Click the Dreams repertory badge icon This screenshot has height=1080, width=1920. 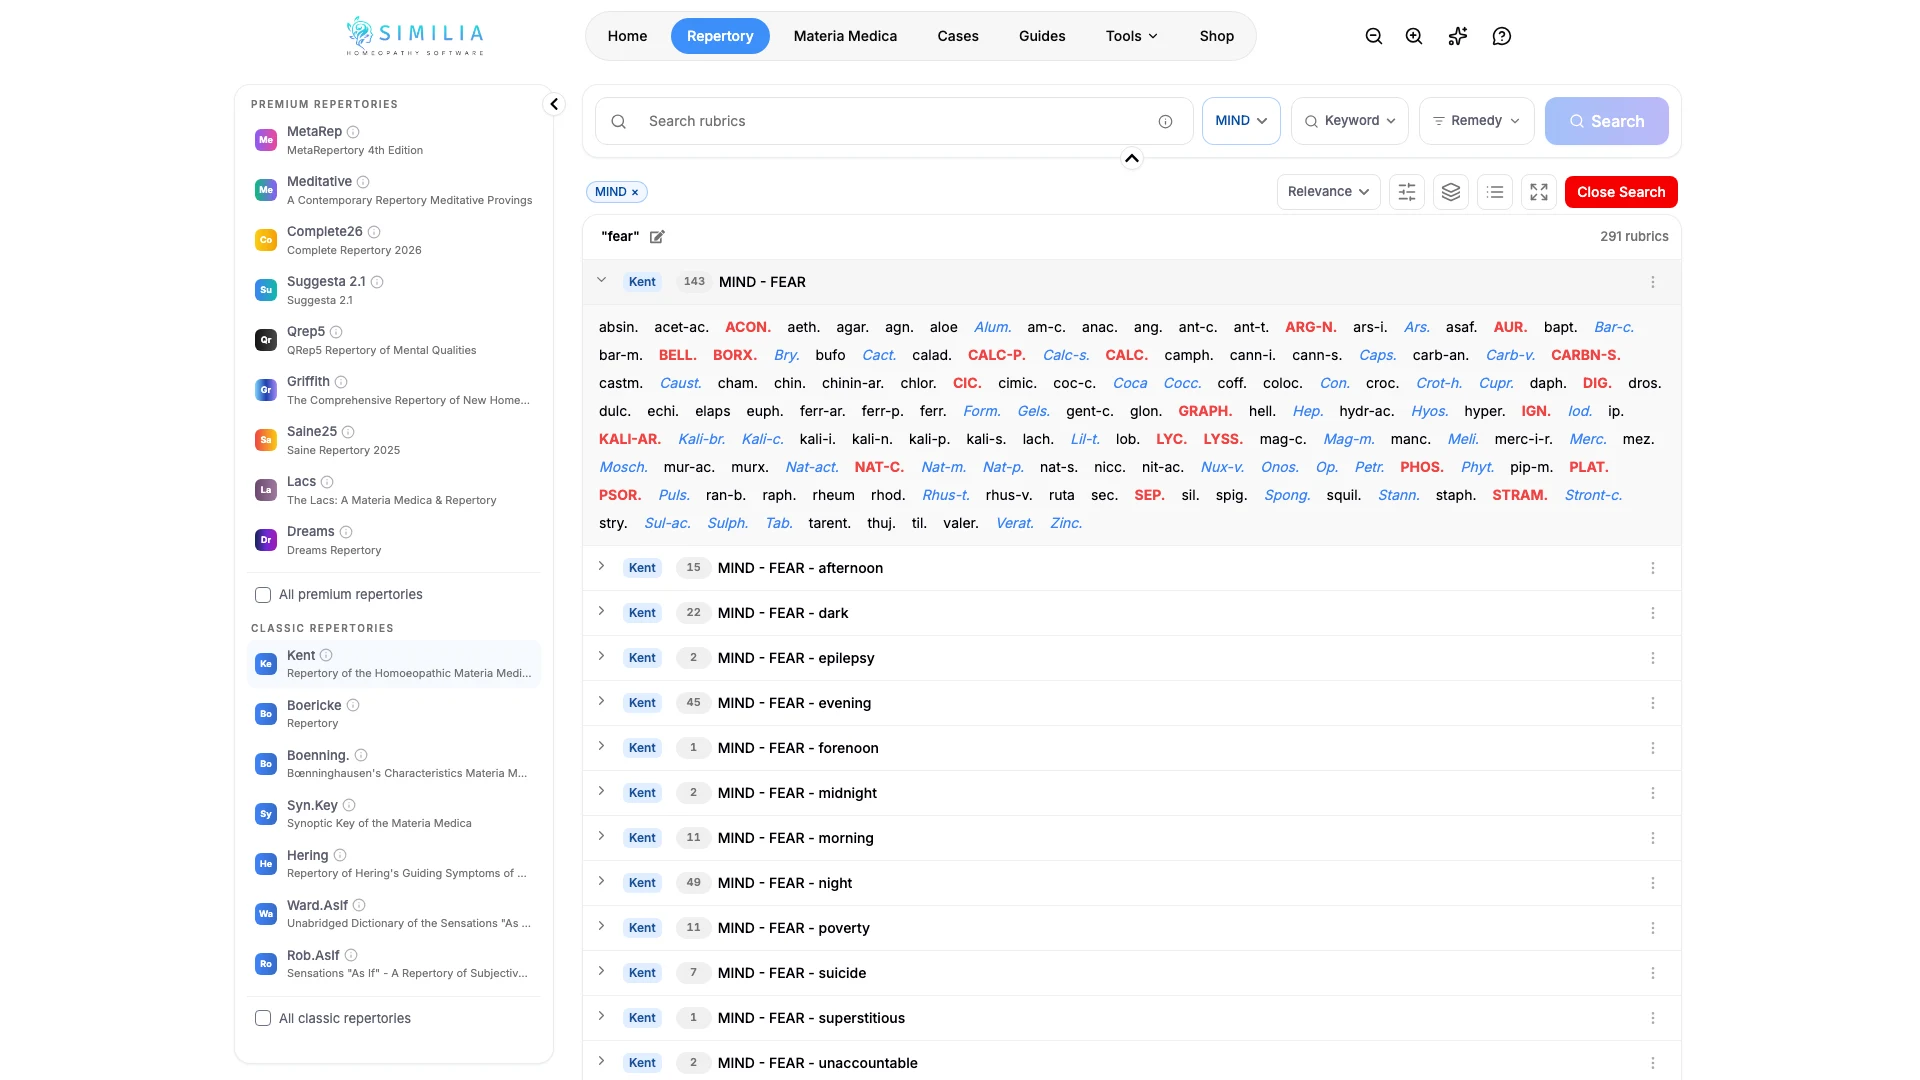tap(266, 540)
